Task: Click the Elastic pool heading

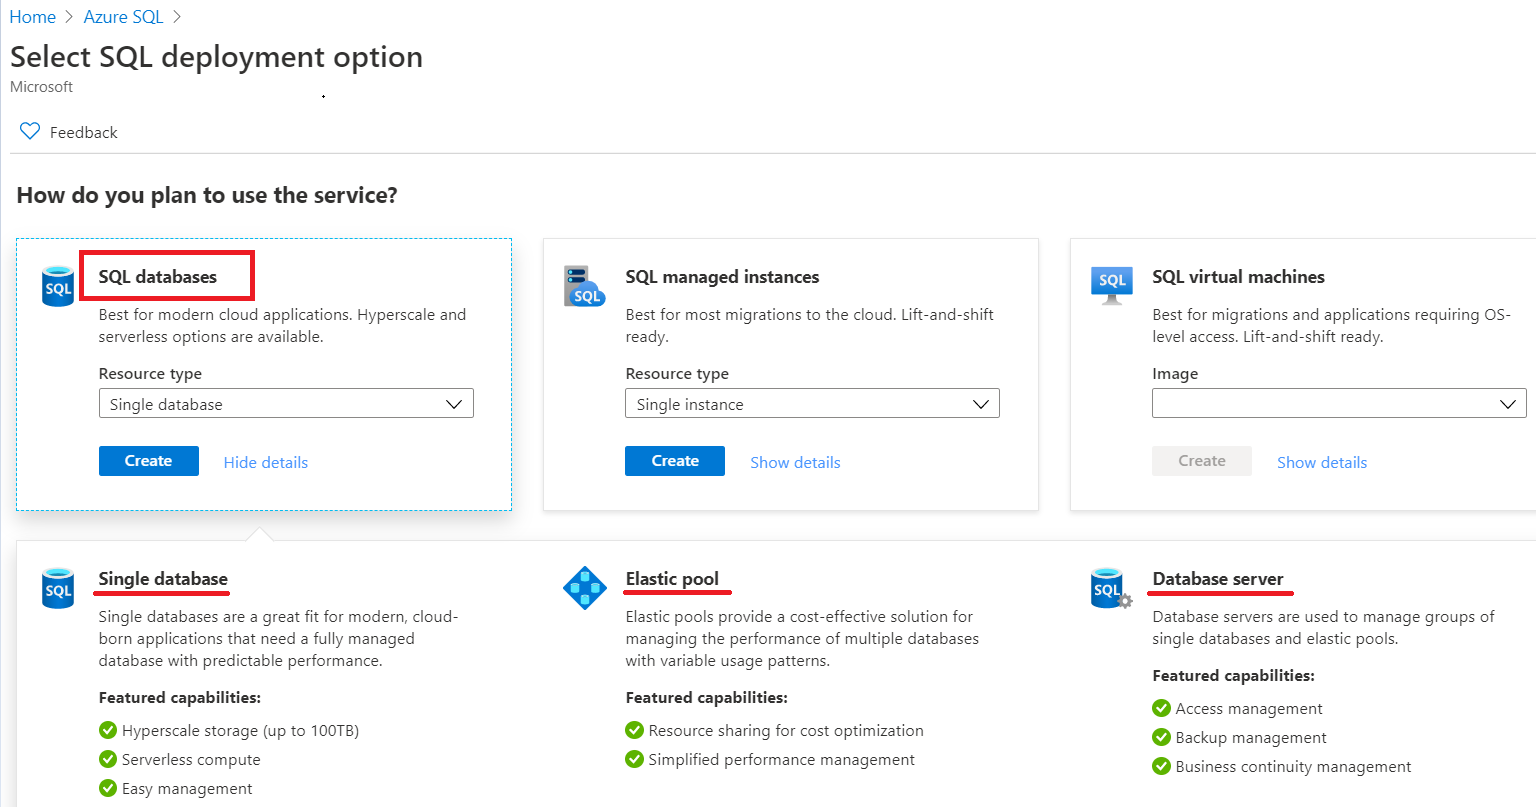Action: tap(672, 579)
